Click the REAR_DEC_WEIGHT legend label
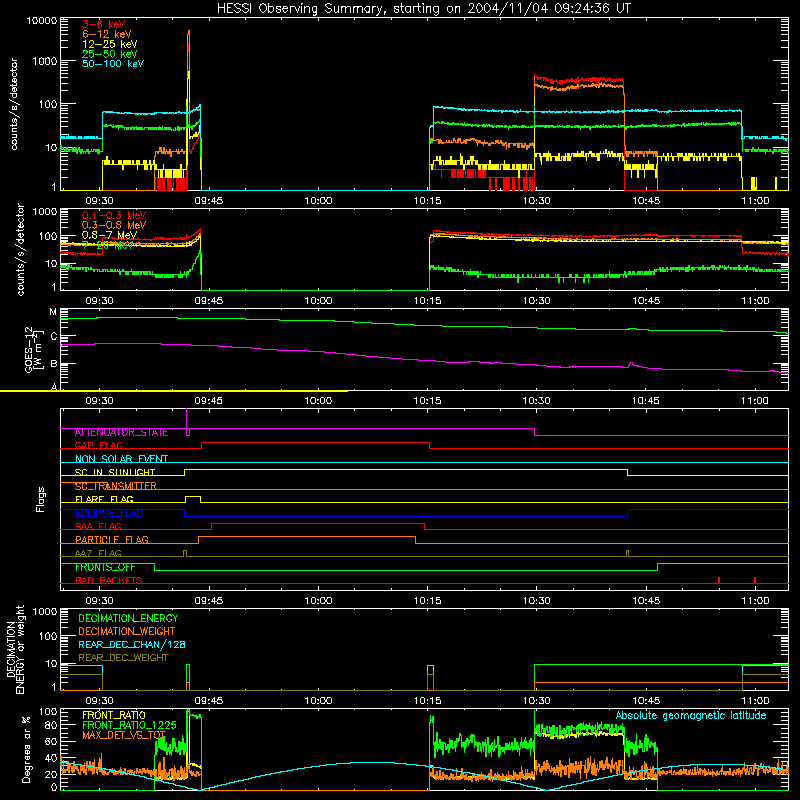 [x=123, y=658]
